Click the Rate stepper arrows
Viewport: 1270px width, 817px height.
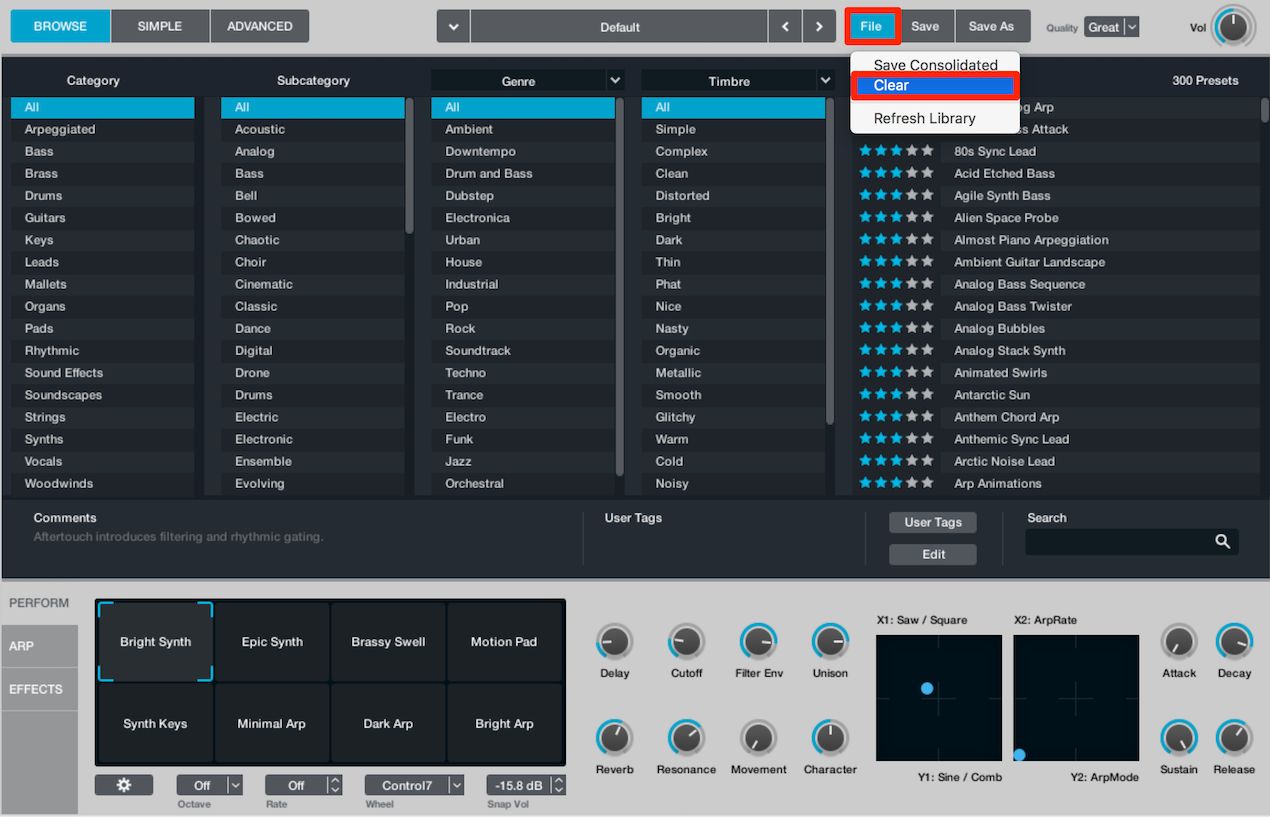pos(335,785)
